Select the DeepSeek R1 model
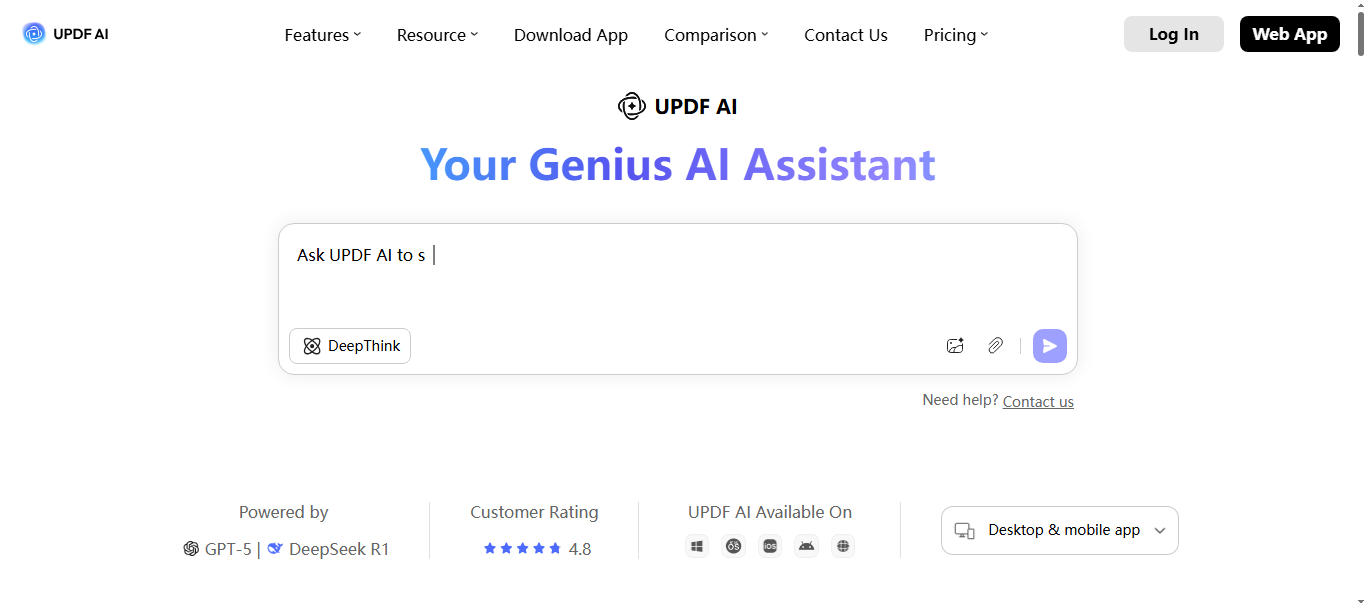Image resolution: width=1366 pixels, height=607 pixels. tap(338, 548)
